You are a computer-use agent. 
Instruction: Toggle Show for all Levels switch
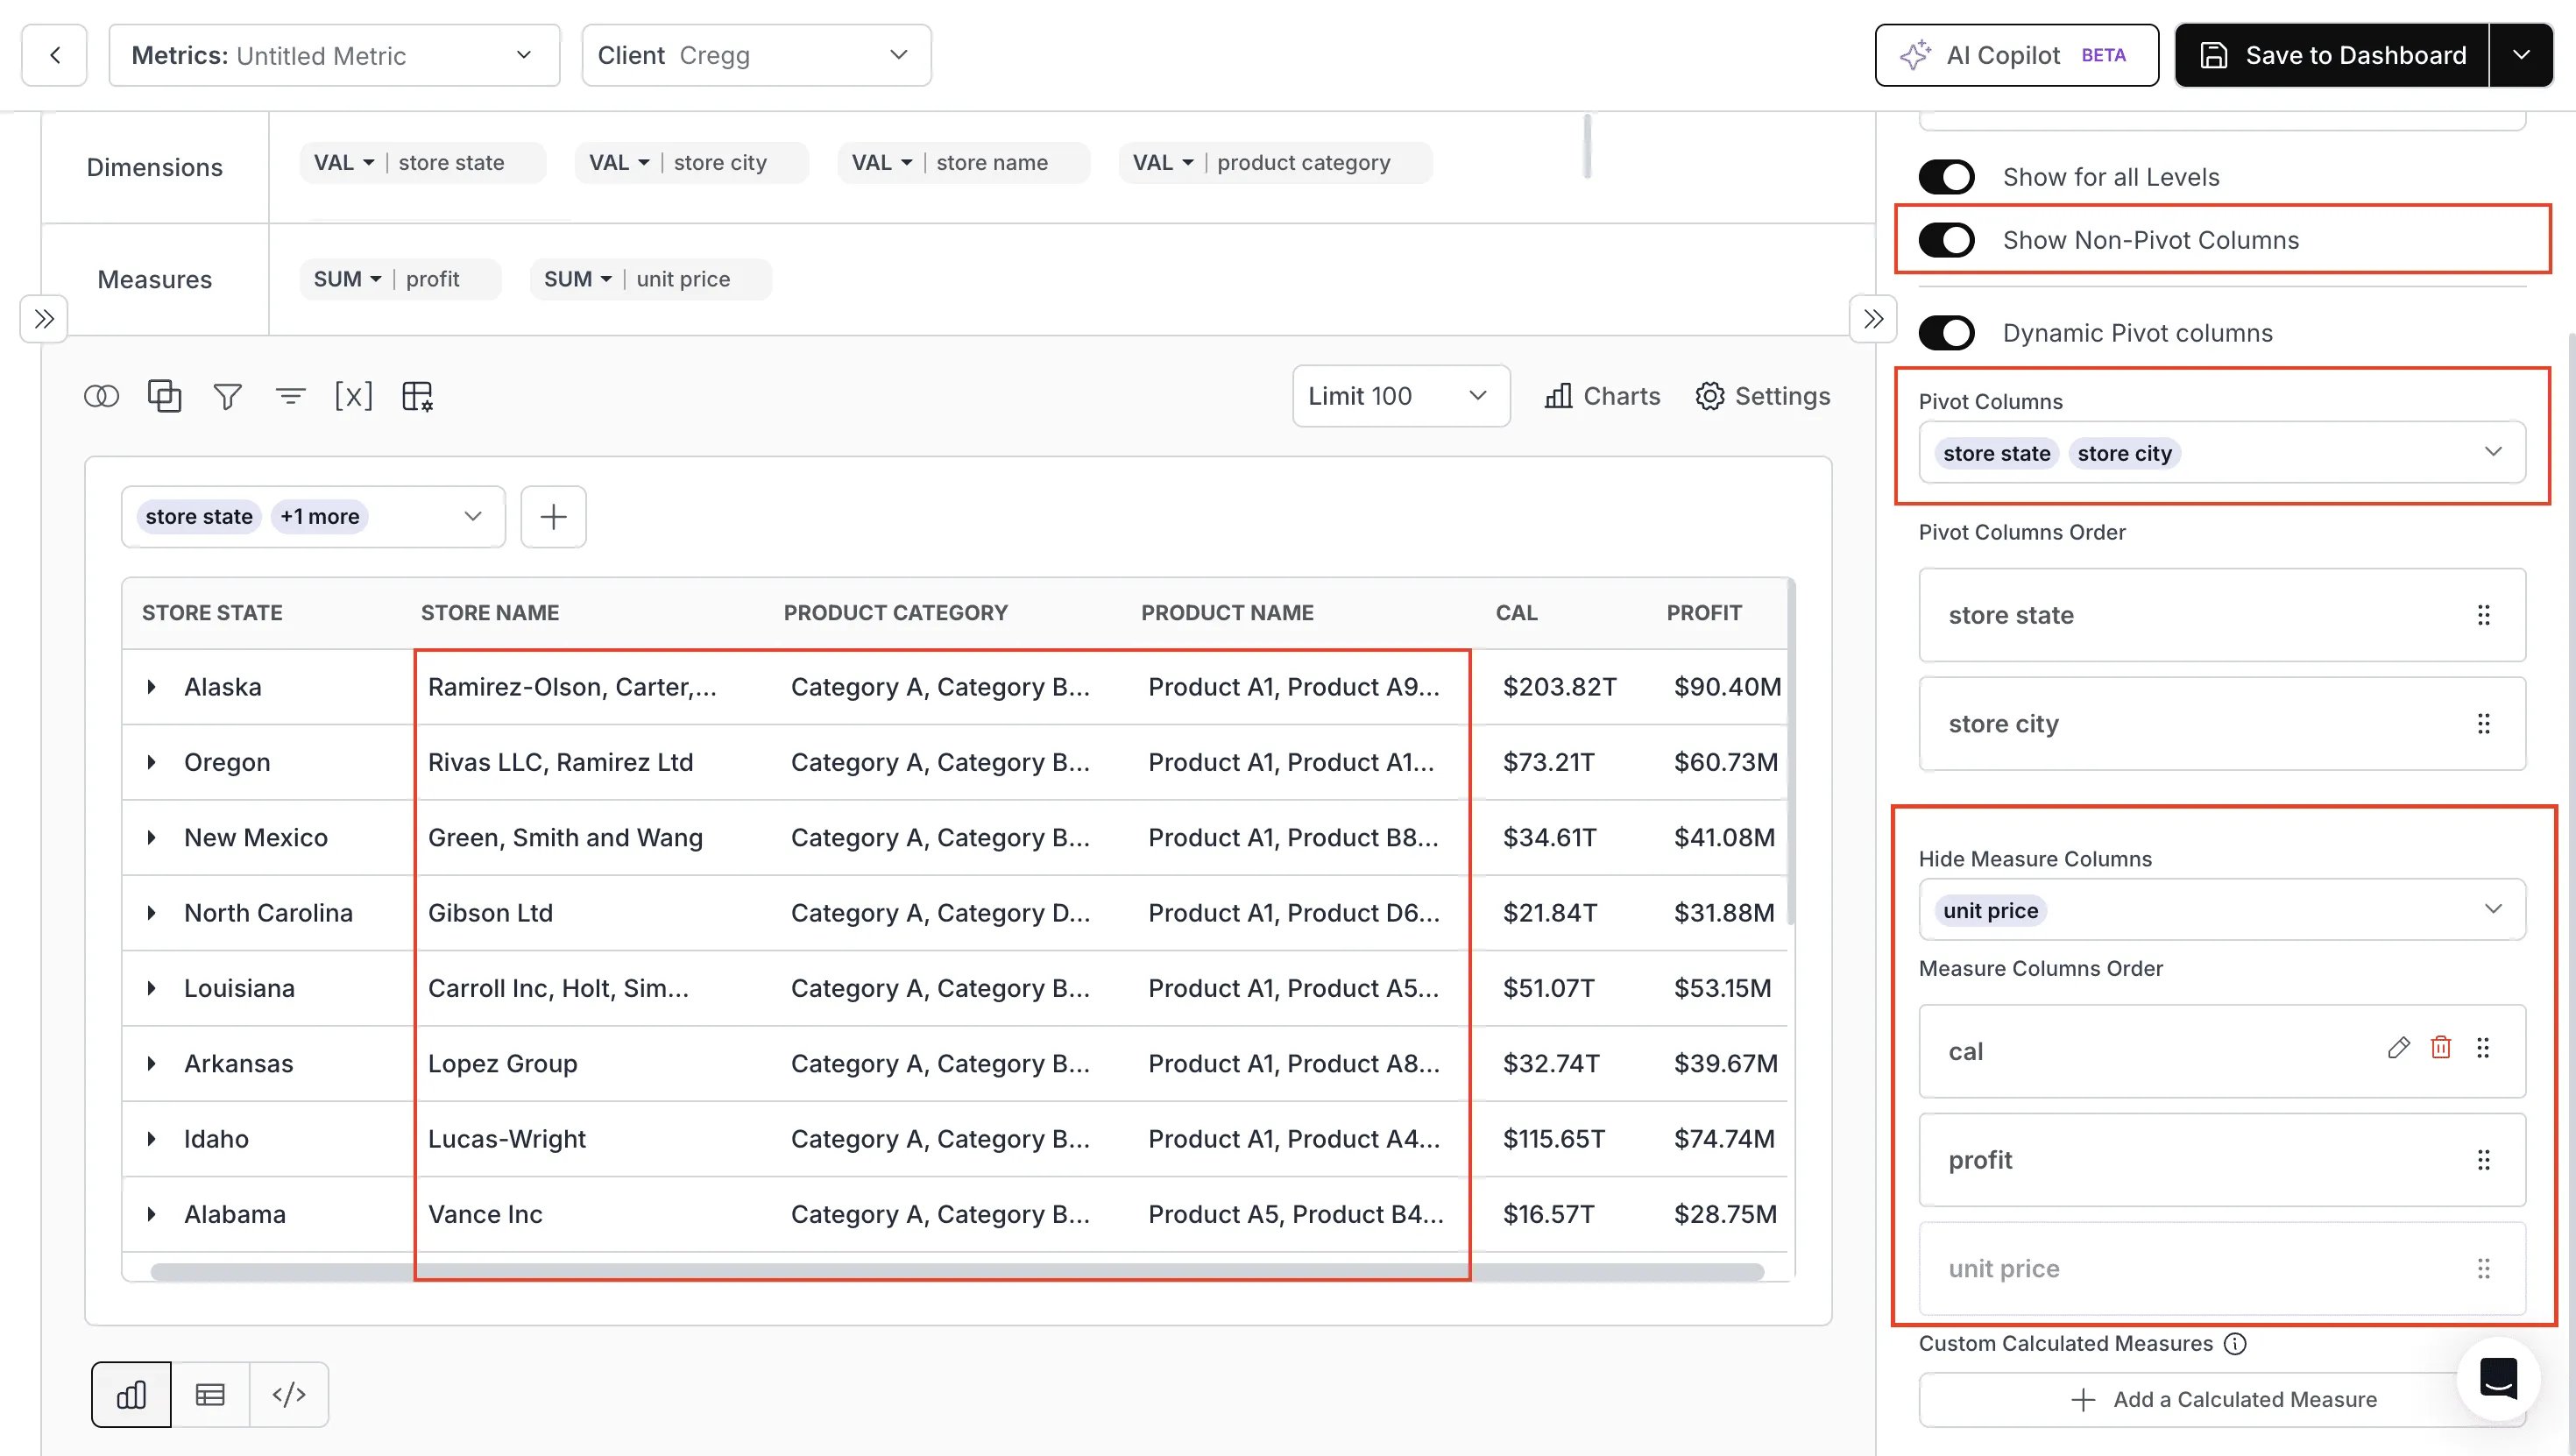pyautogui.click(x=1946, y=177)
